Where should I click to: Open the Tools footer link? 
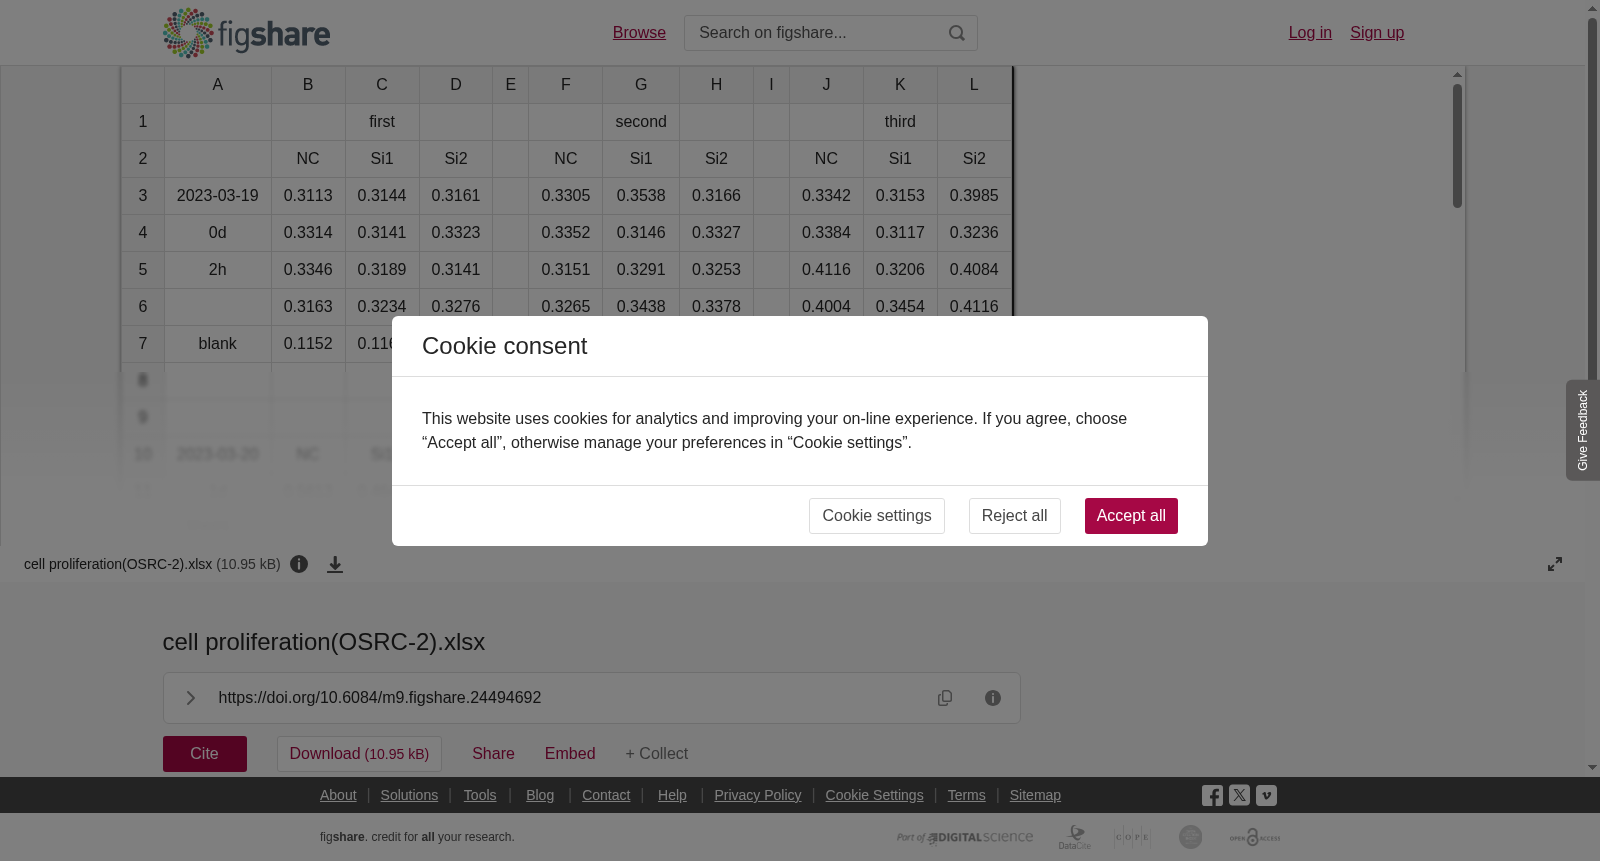pos(480,795)
